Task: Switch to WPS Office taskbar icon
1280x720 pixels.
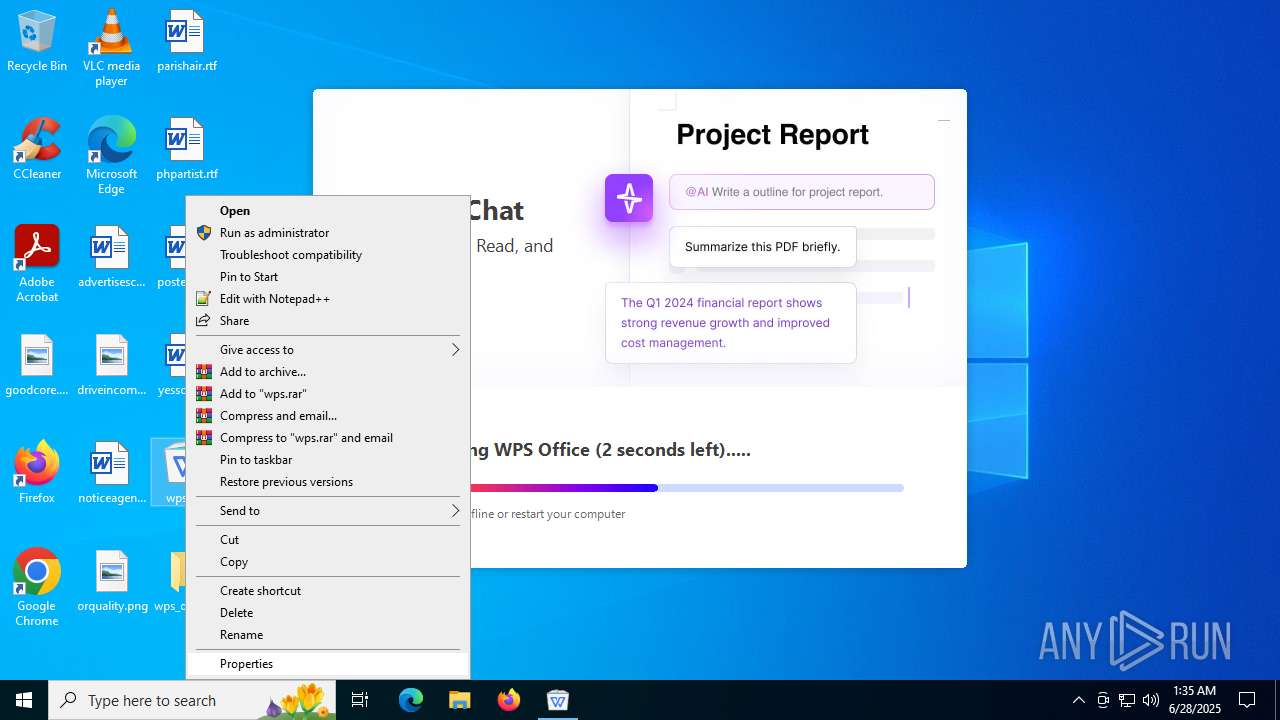Action: 557,700
